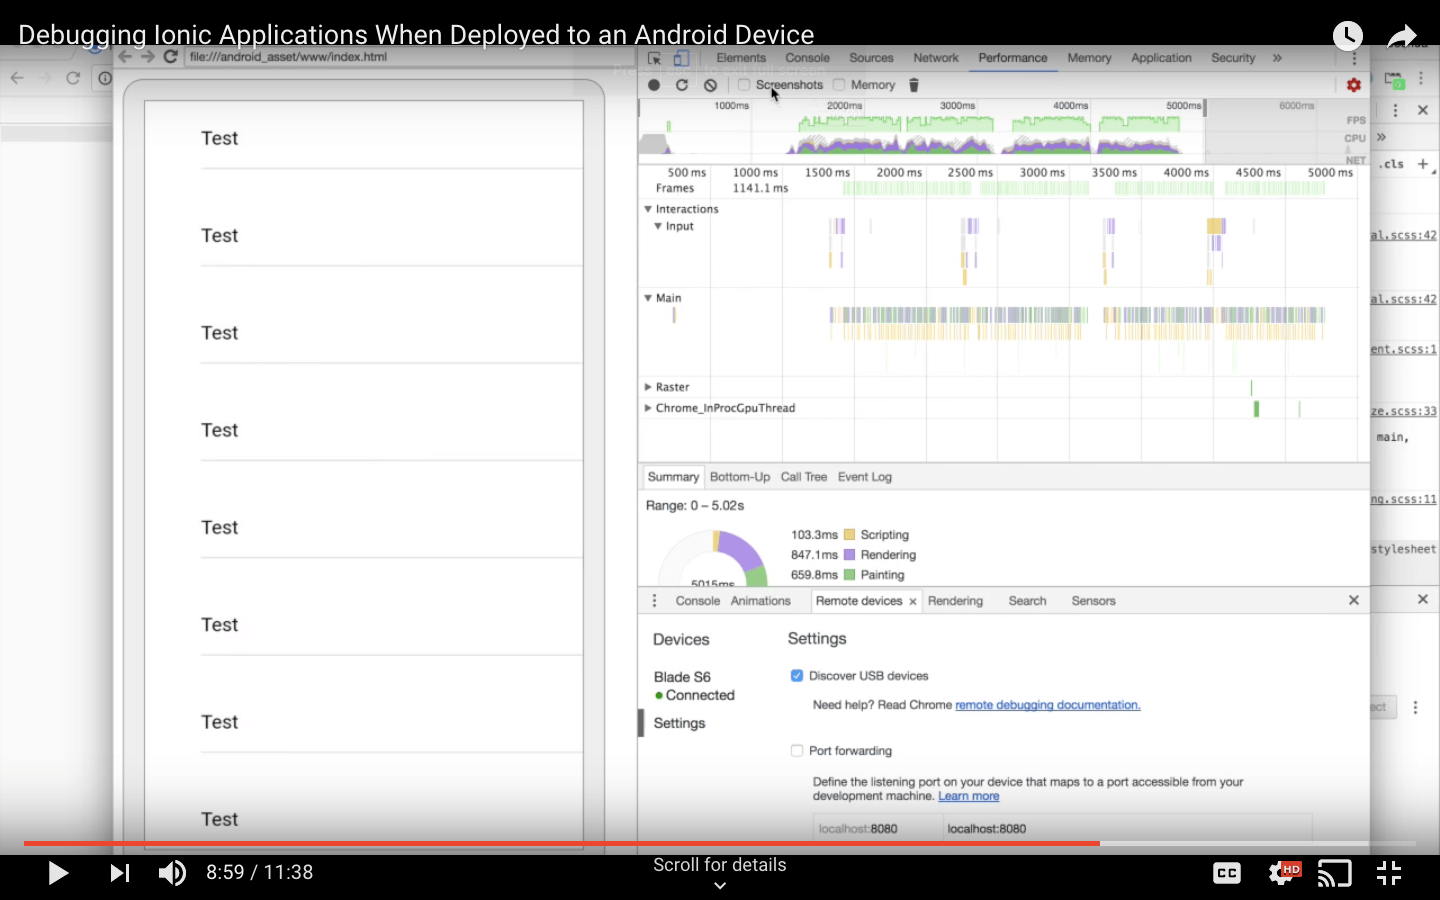
Task: Select the Bottom-Up tab
Action: pos(740,477)
